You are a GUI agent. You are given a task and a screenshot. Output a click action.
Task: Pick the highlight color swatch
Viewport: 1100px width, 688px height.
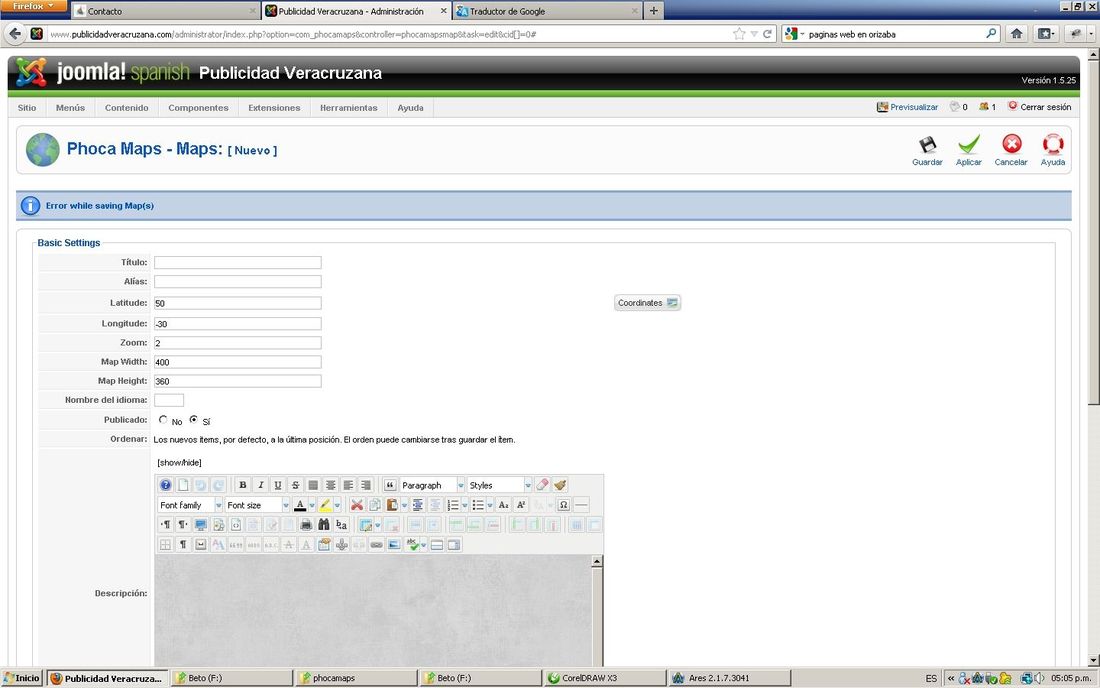click(325, 505)
